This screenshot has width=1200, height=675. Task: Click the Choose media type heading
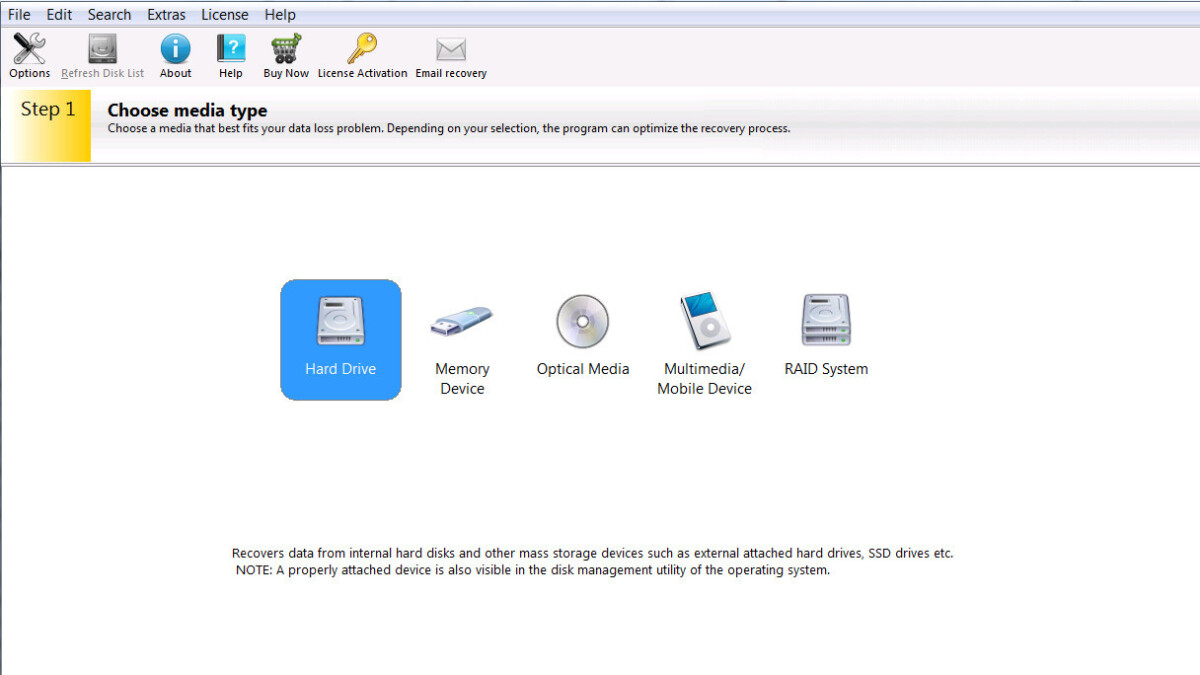point(187,110)
